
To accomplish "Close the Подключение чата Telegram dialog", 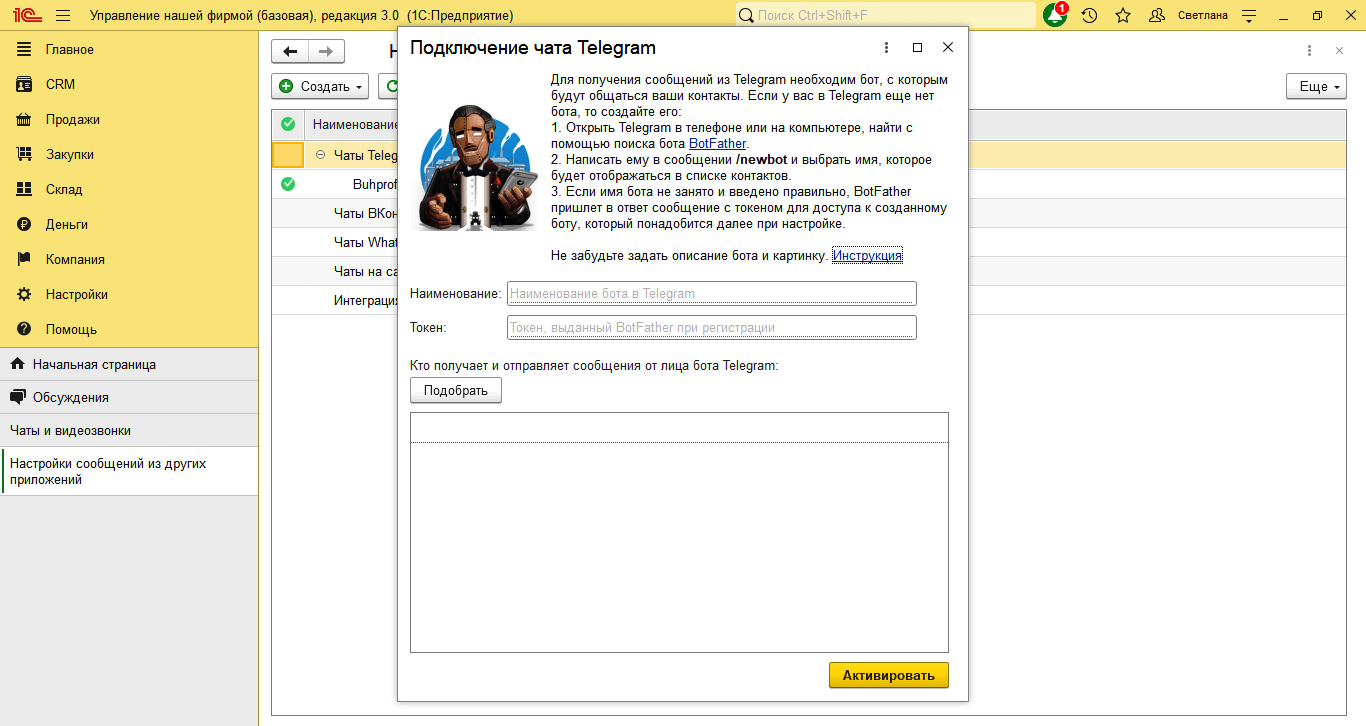I will click(x=948, y=48).
